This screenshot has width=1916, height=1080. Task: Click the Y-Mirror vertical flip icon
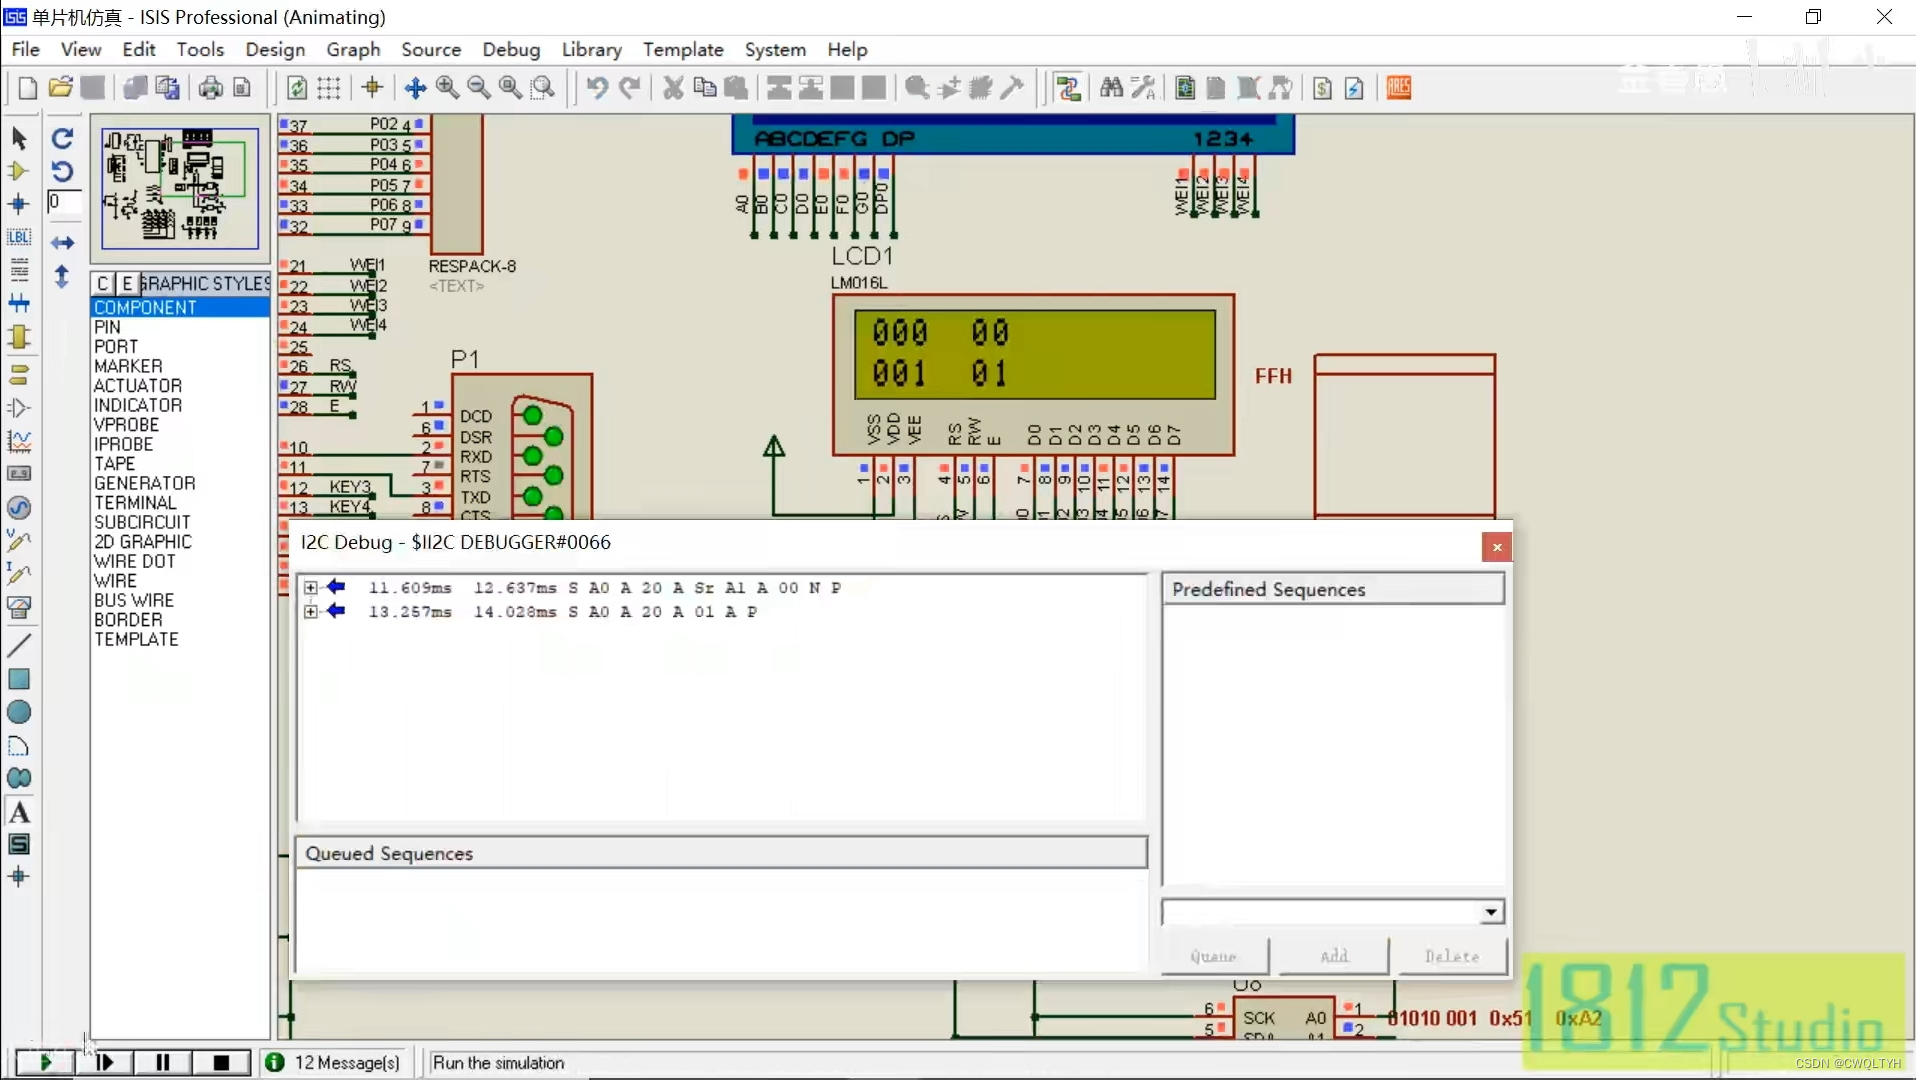[62, 276]
